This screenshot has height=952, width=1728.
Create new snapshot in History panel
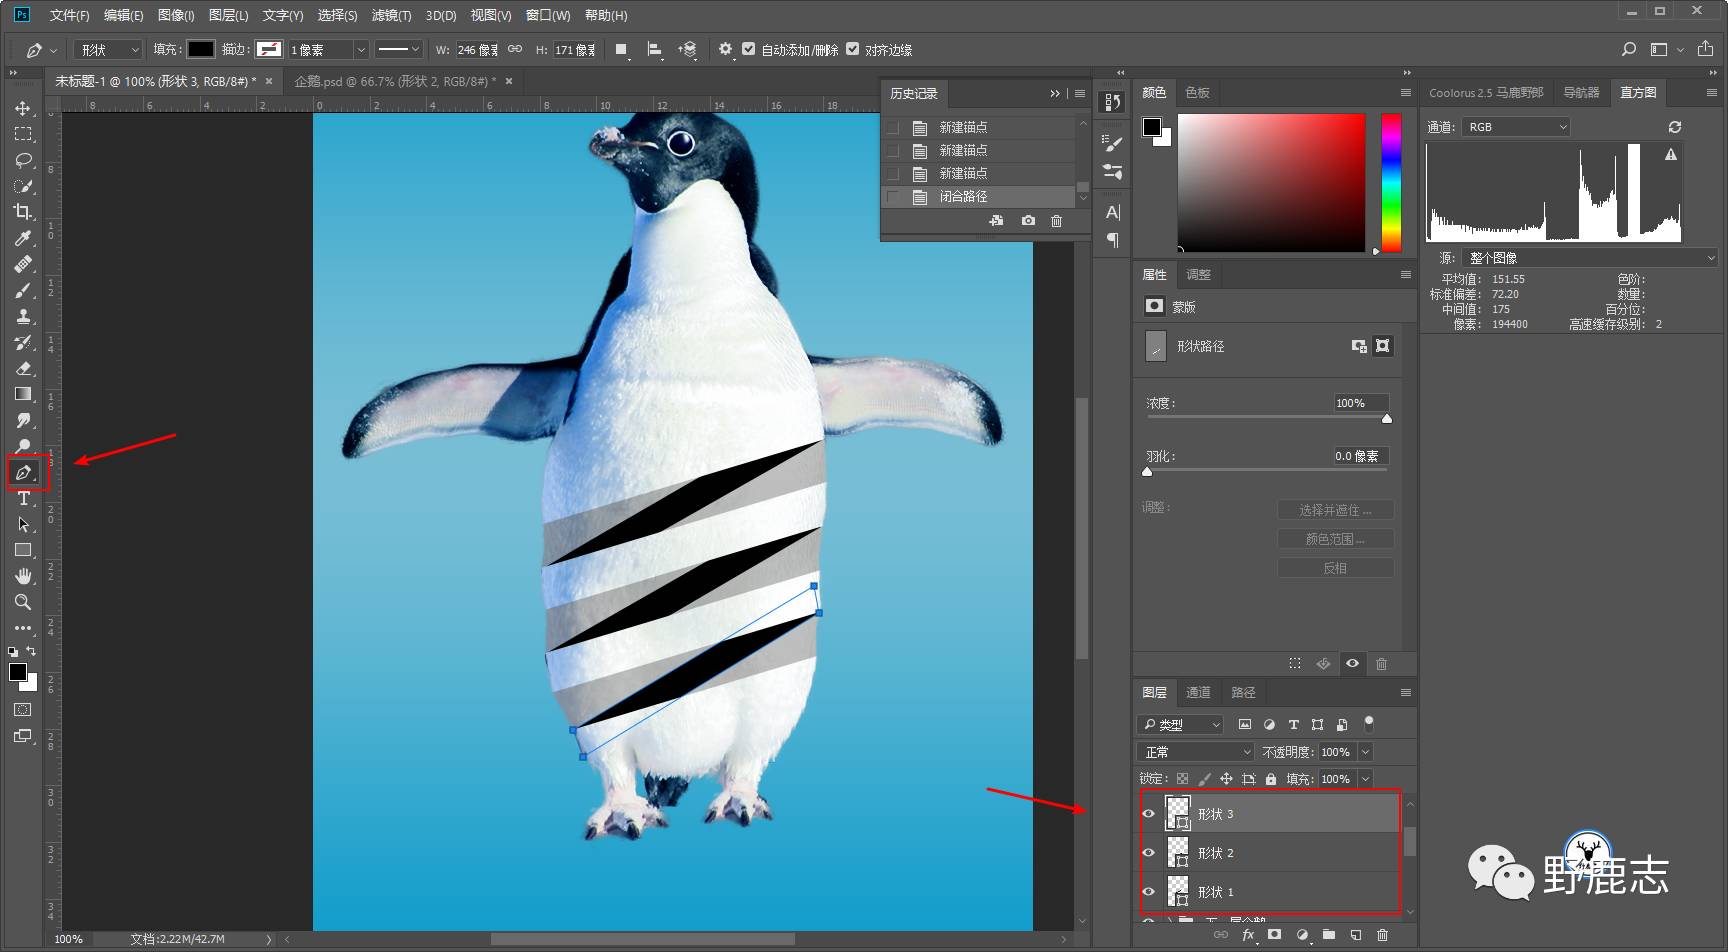[1028, 221]
